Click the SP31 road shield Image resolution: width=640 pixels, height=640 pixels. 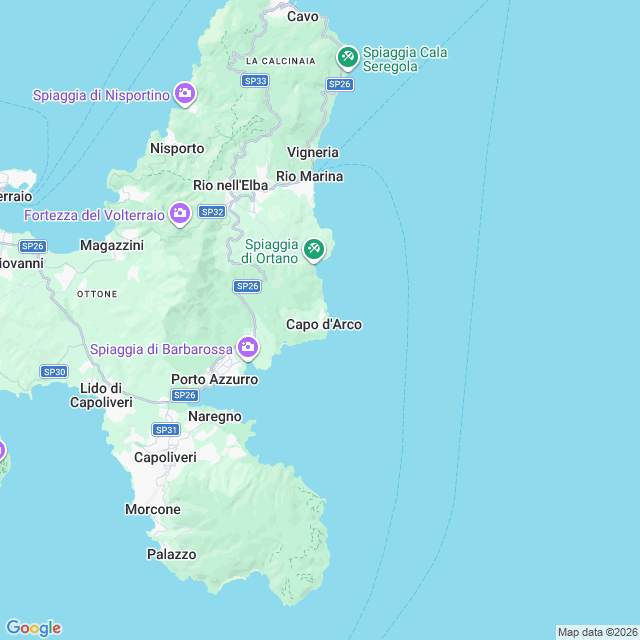[166, 430]
